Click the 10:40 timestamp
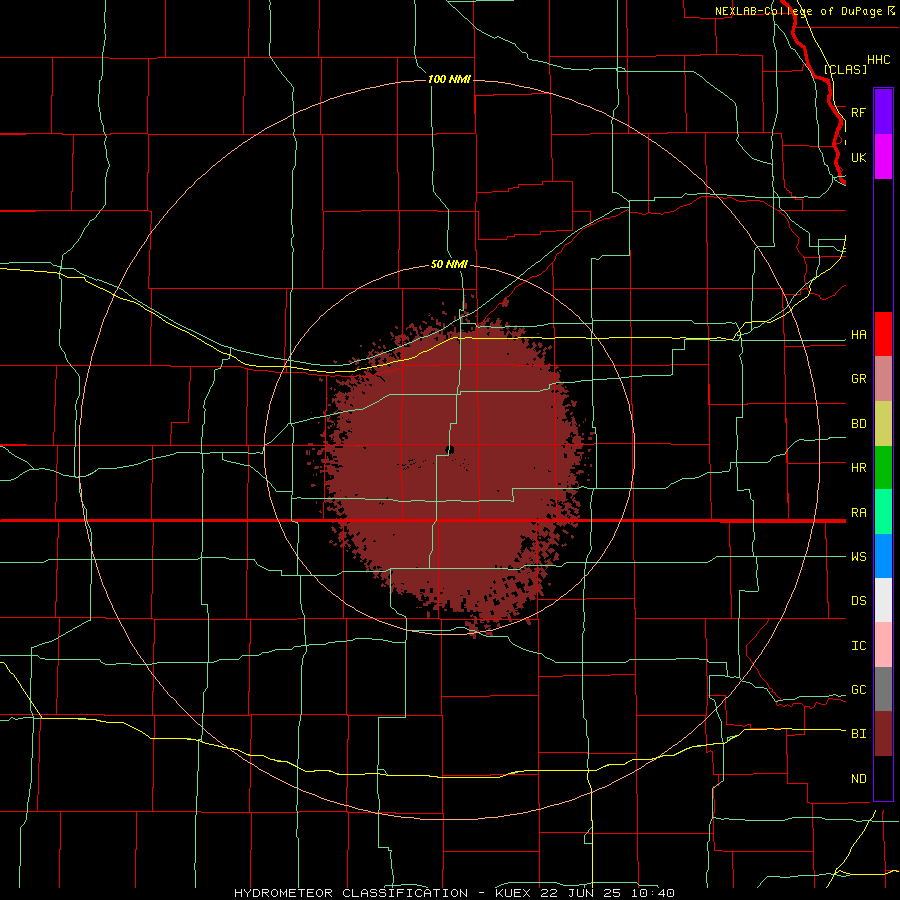The width and height of the screenshot is (900, 900). click(652, 893)
